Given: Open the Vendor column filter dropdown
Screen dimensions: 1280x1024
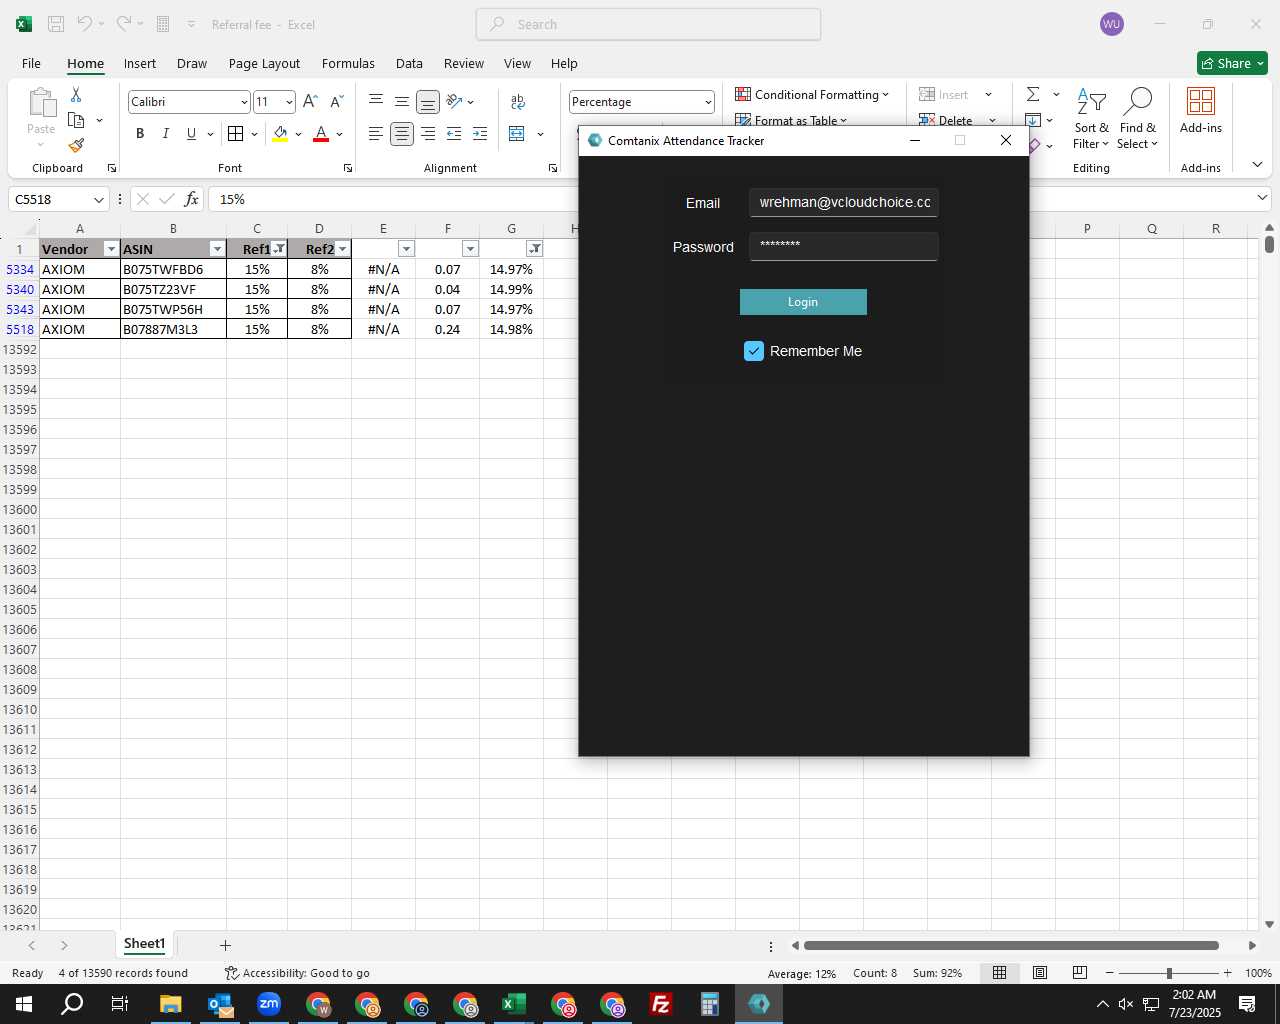Looking at the screenshot, I should coord(111,249).
